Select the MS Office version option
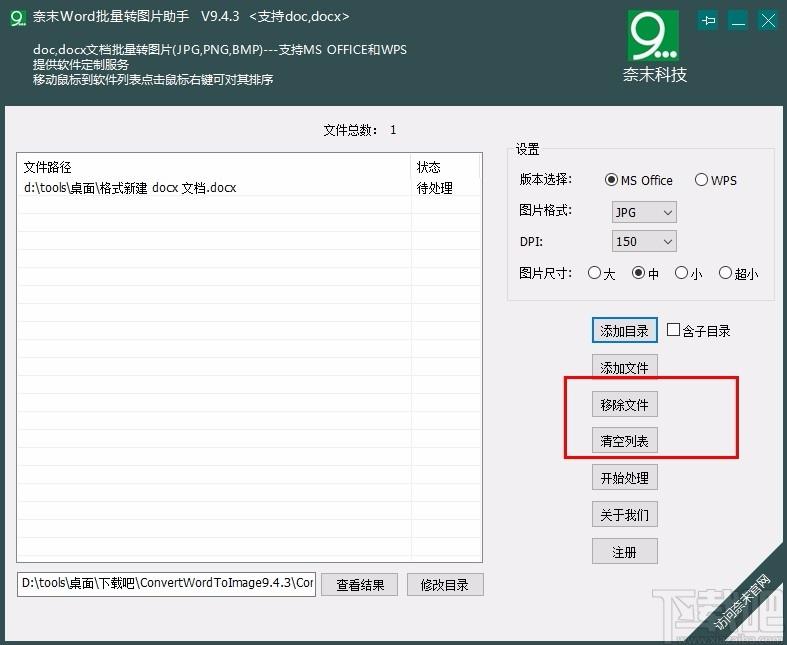The image size is (787, 645). point(612,180)
